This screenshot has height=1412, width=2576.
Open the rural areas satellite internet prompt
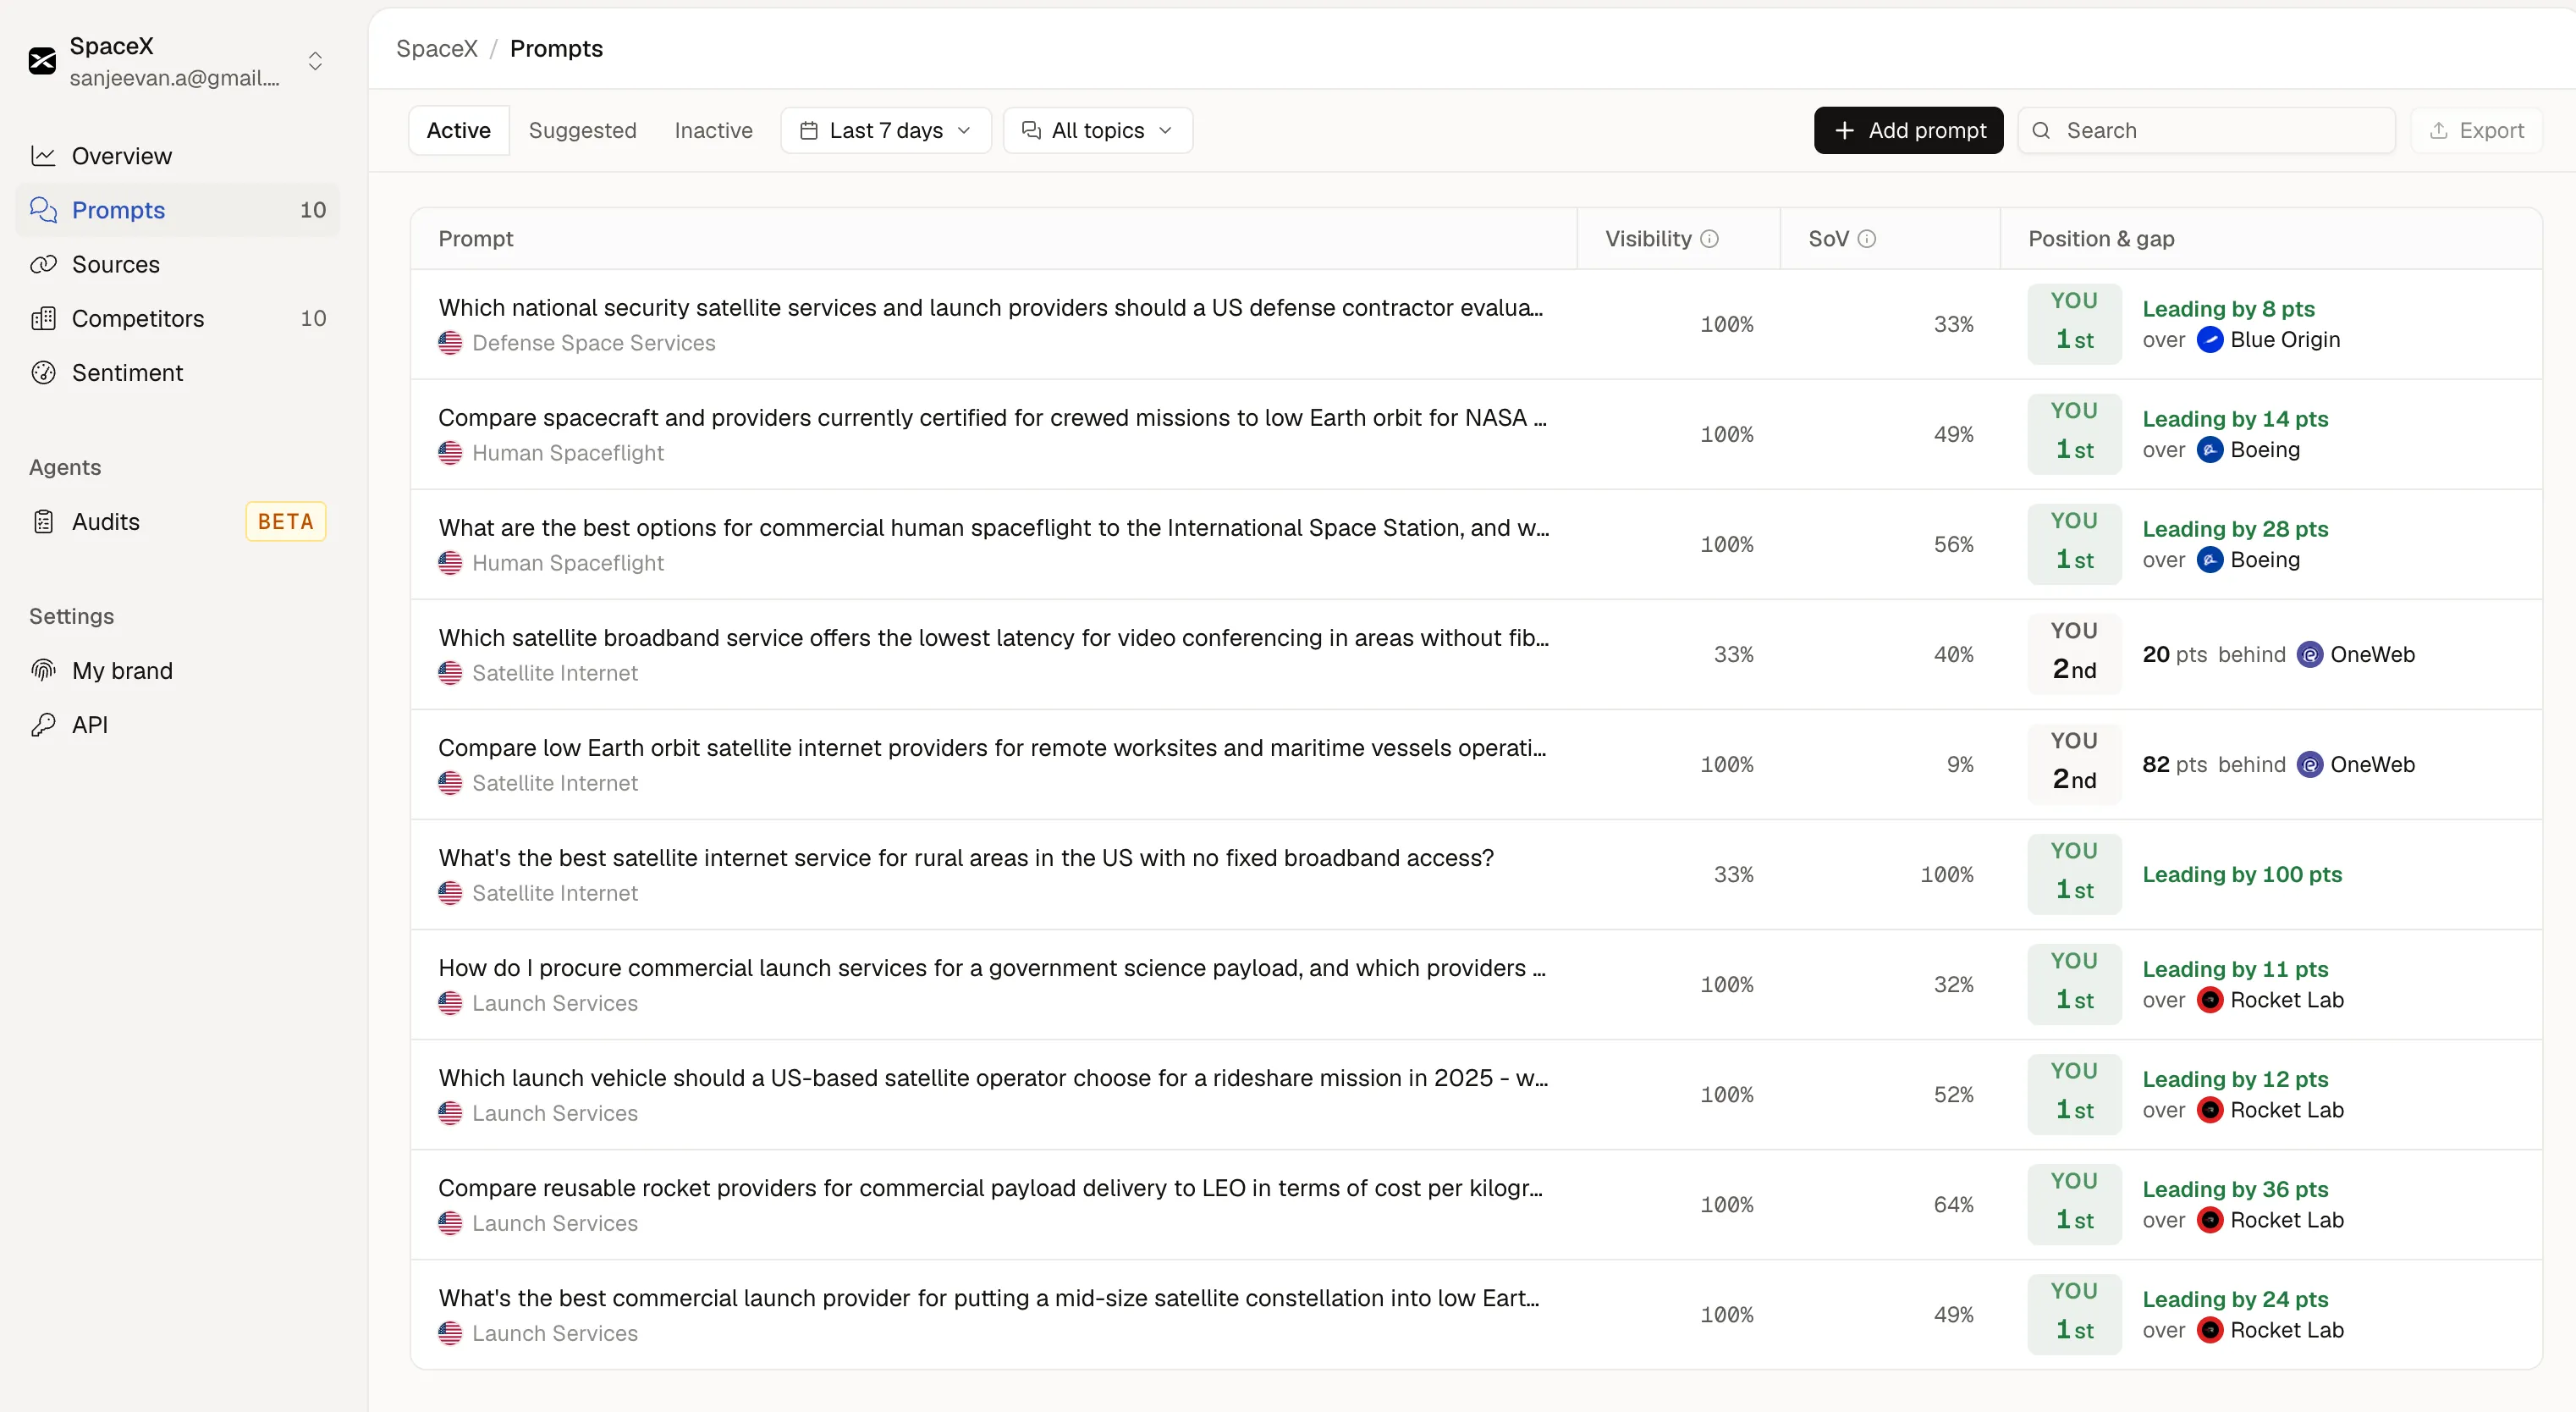(x=966, y=857)
